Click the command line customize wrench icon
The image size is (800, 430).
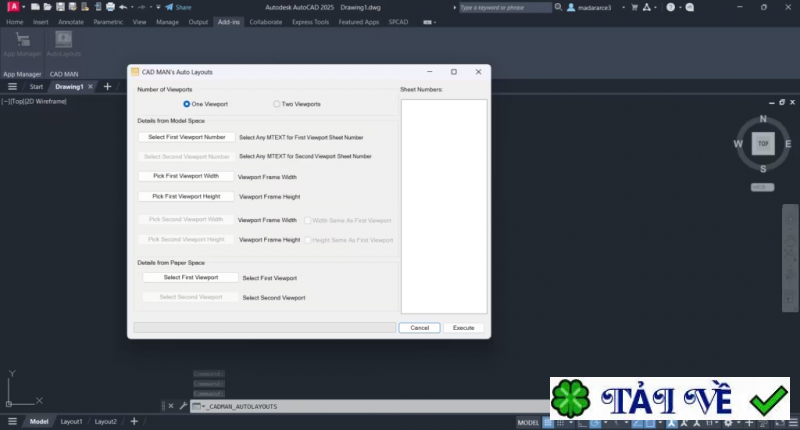coord(183,406)
